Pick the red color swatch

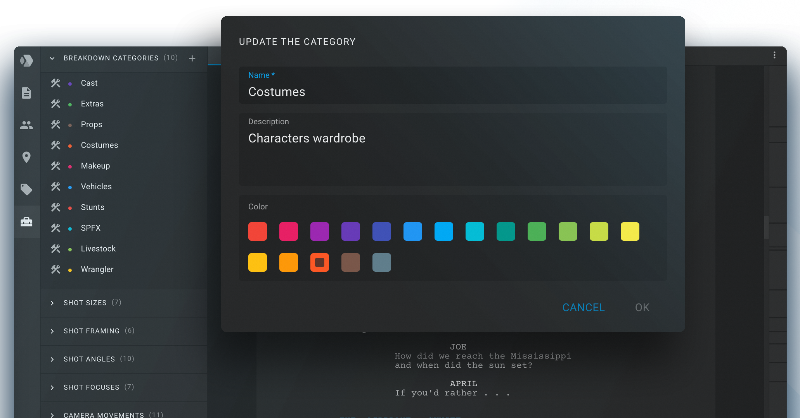pos(258,231)
